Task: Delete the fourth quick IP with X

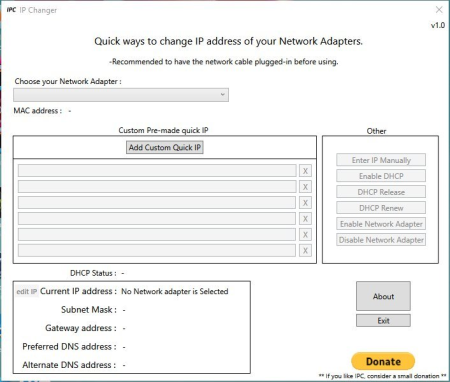Action: 305,219
